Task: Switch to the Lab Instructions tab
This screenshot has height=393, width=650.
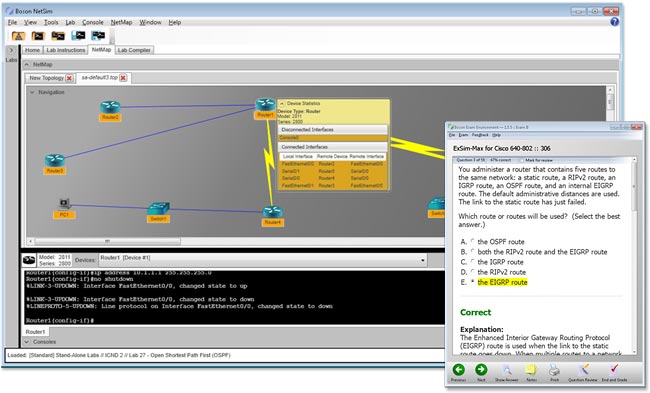Action: click(x=65, y=50)
